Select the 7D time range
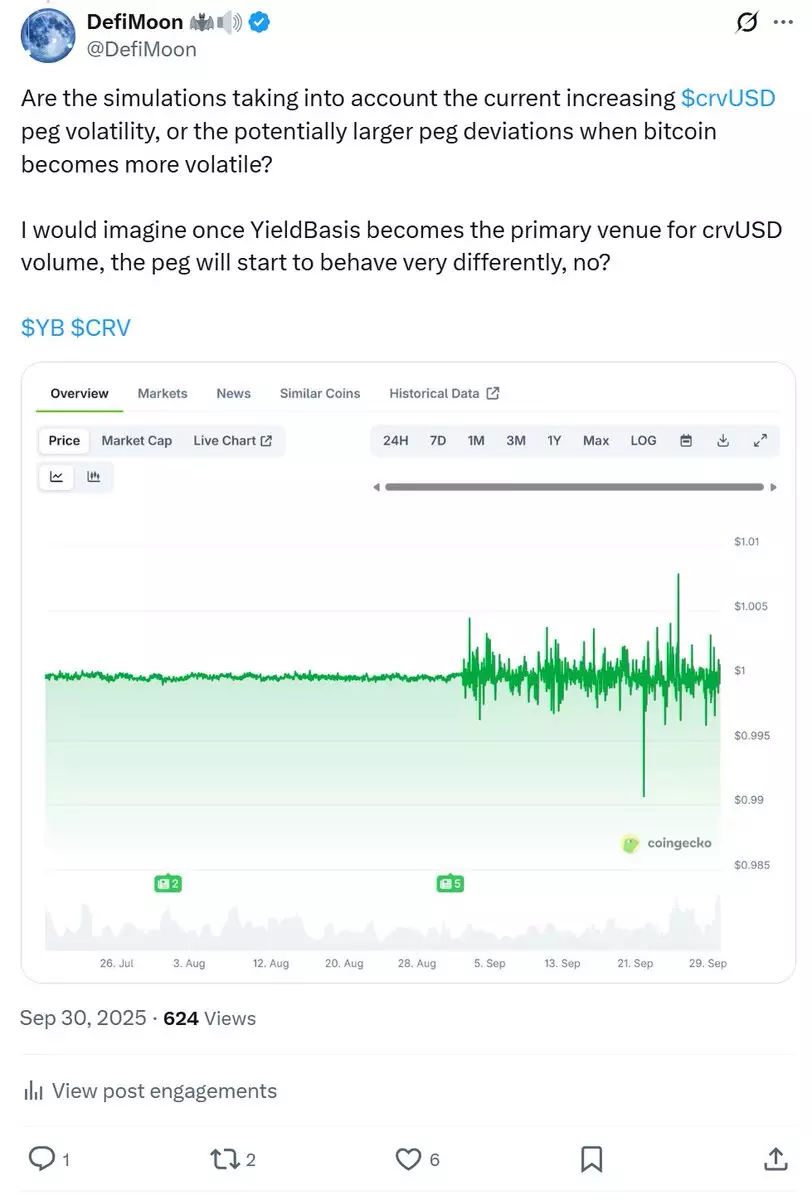The height and width of the screenshot is (1200, 812). click(438, 441)
